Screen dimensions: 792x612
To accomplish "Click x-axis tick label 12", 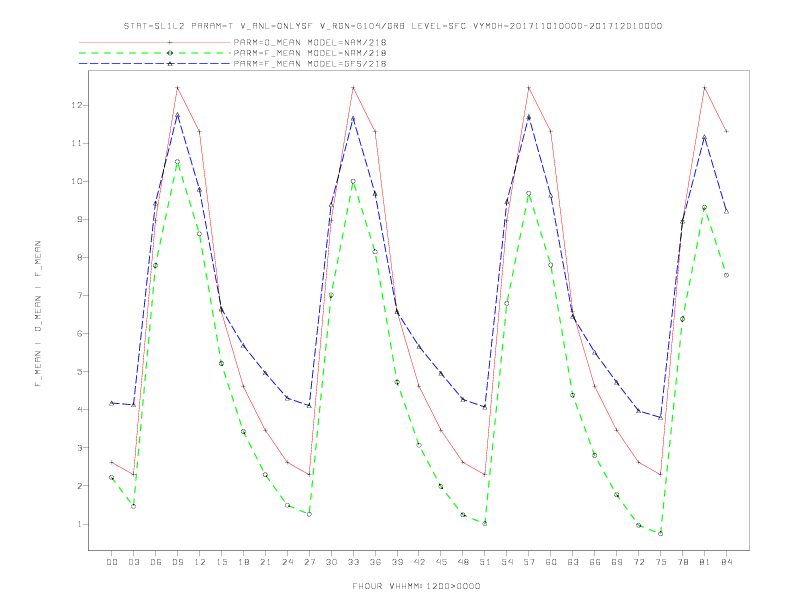I will 200,562.
